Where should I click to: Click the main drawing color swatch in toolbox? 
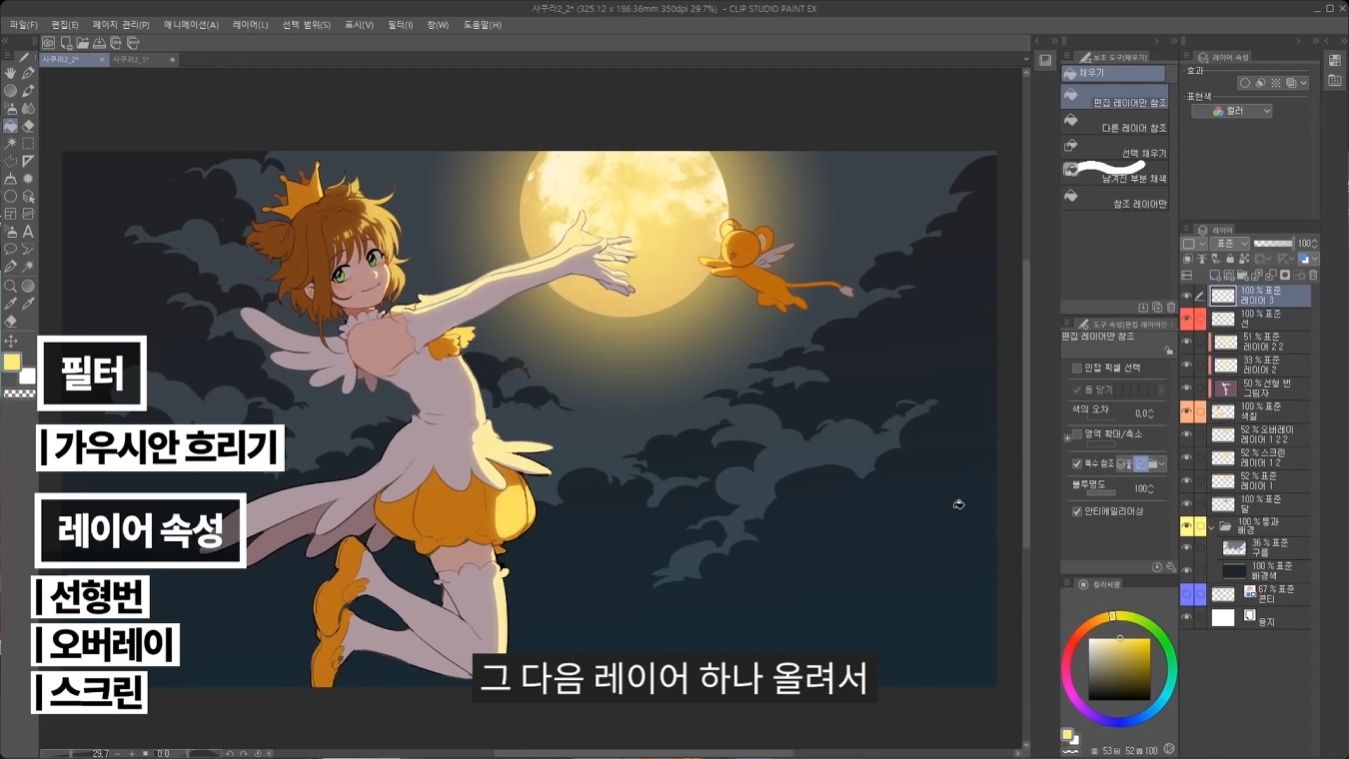[12, 362]
